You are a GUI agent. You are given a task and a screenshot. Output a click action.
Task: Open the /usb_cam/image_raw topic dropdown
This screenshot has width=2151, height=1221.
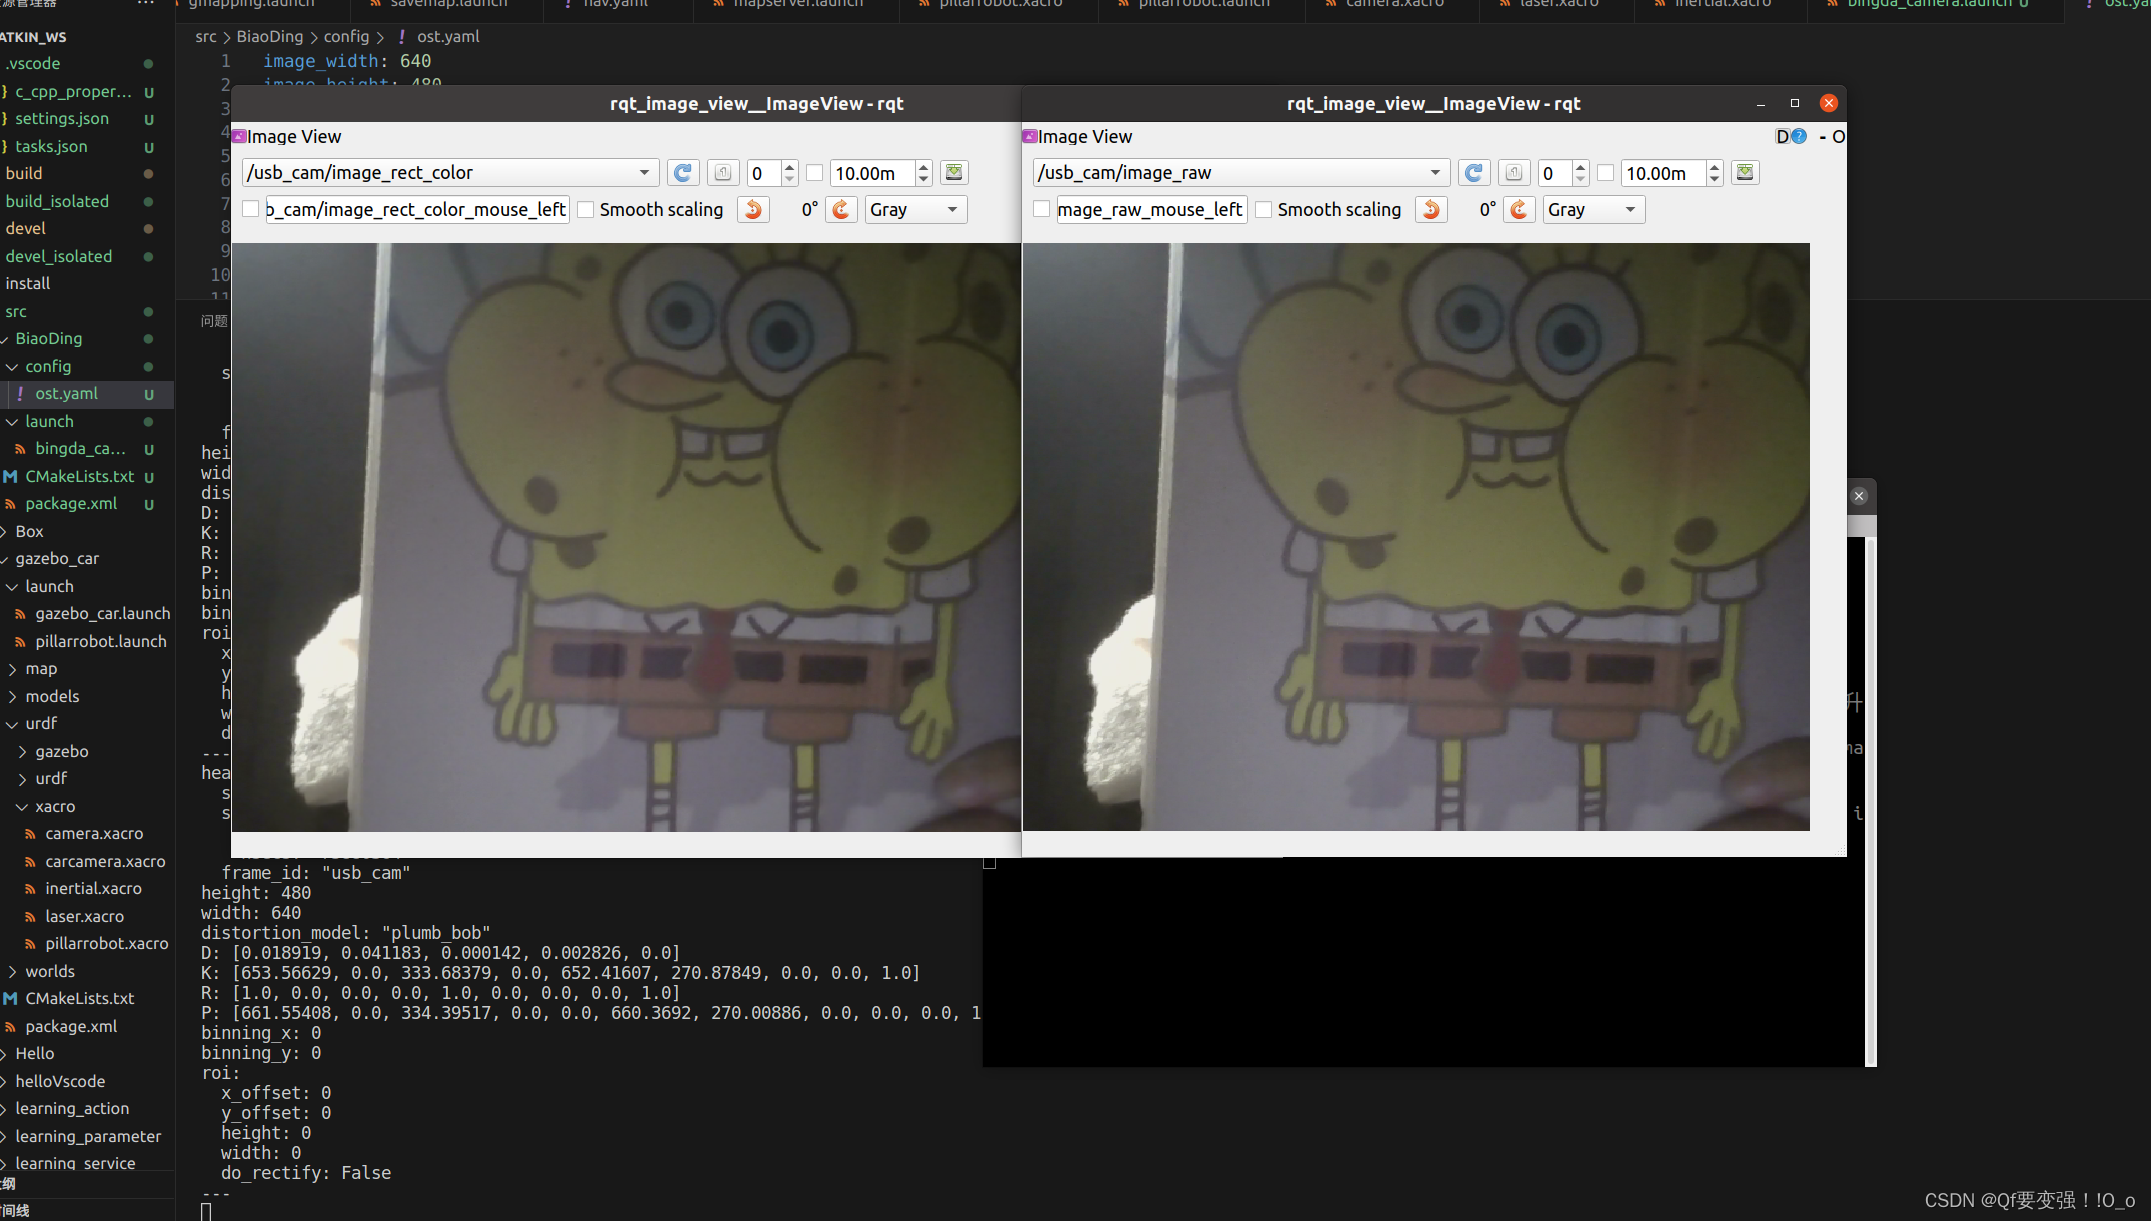pos(1241,173)
